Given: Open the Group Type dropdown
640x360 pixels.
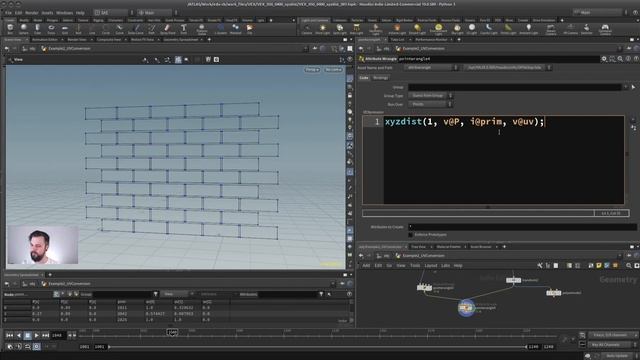Looking at the screenshot, I should click(430, 96).
